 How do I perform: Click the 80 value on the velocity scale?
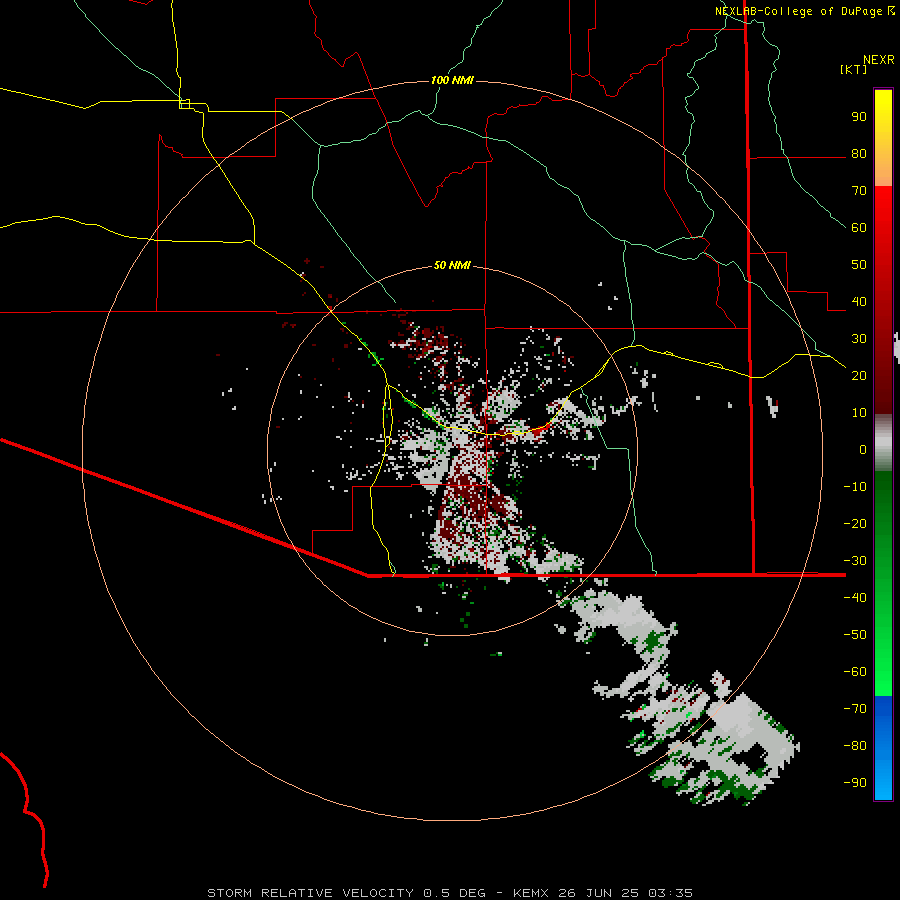tap(859, 154)
